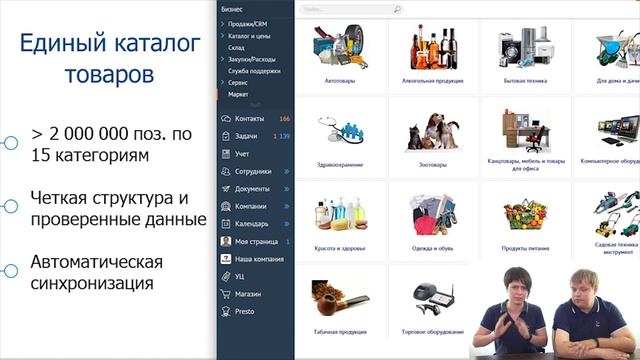Select the Одежда и обувь image
Viewport: 640px width, 360px height.
(433, 215)
